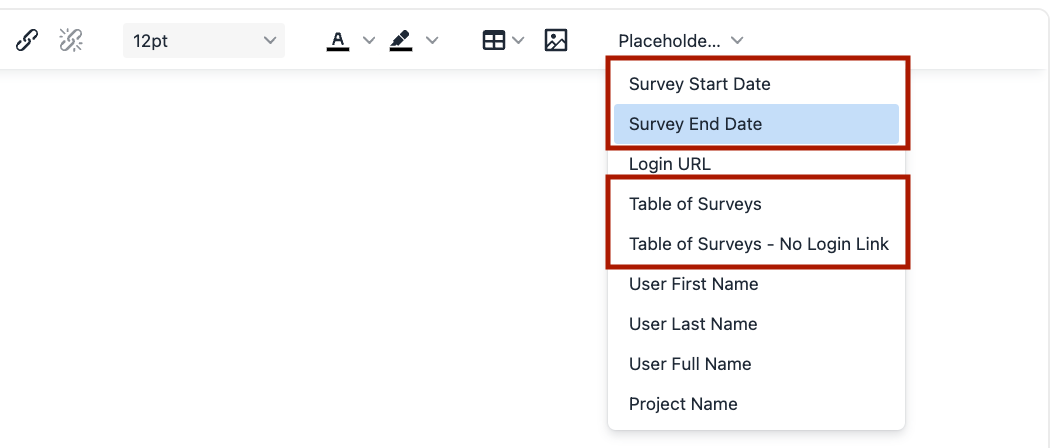
Task: Click the insert table icon
Action: 494,41
